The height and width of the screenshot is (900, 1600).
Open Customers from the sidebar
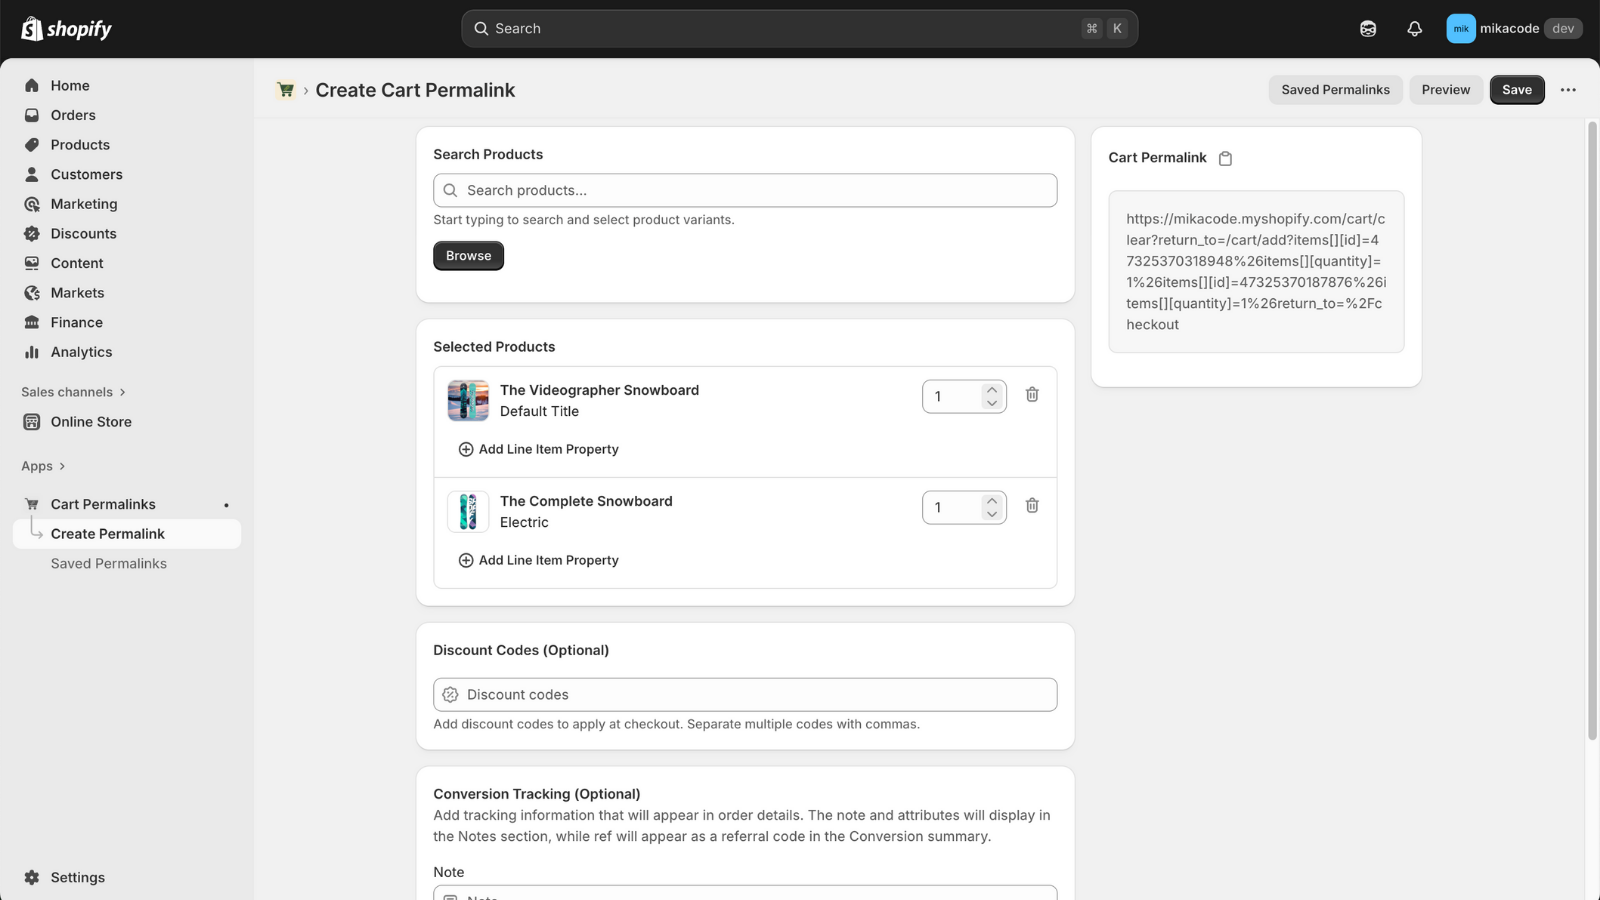86,174
